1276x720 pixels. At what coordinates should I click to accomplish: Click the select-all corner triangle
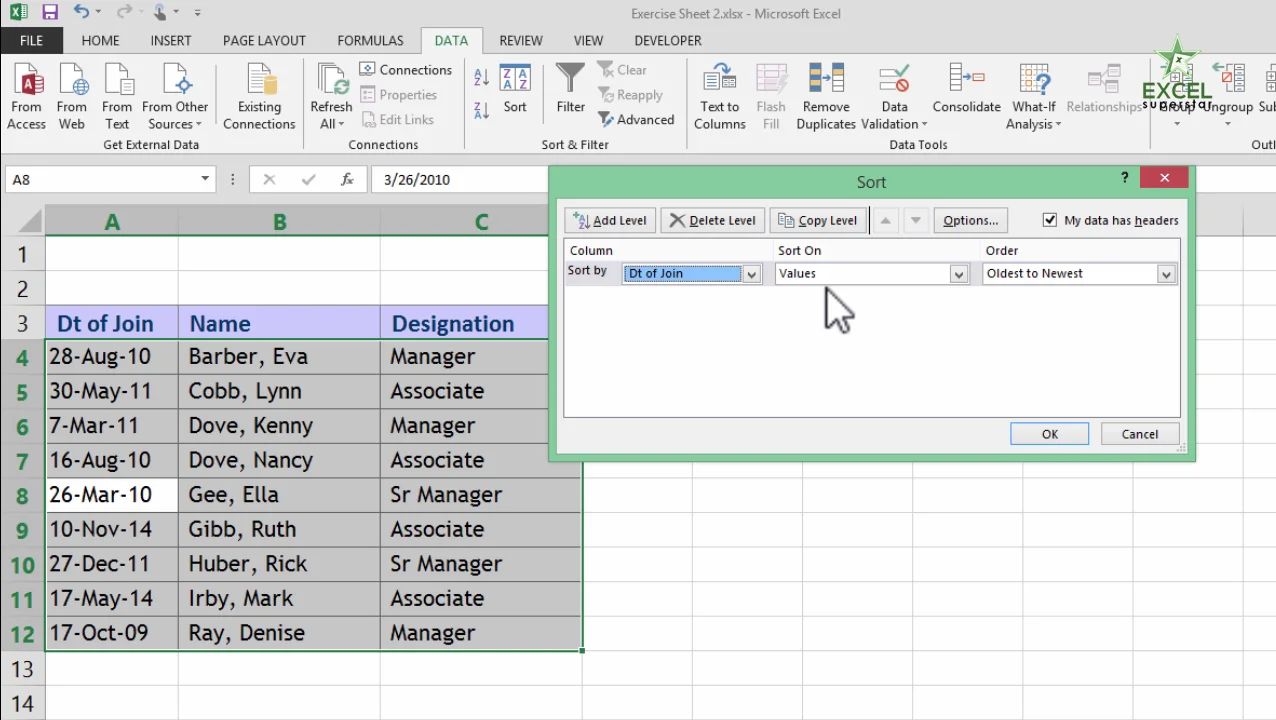[28, 222]
